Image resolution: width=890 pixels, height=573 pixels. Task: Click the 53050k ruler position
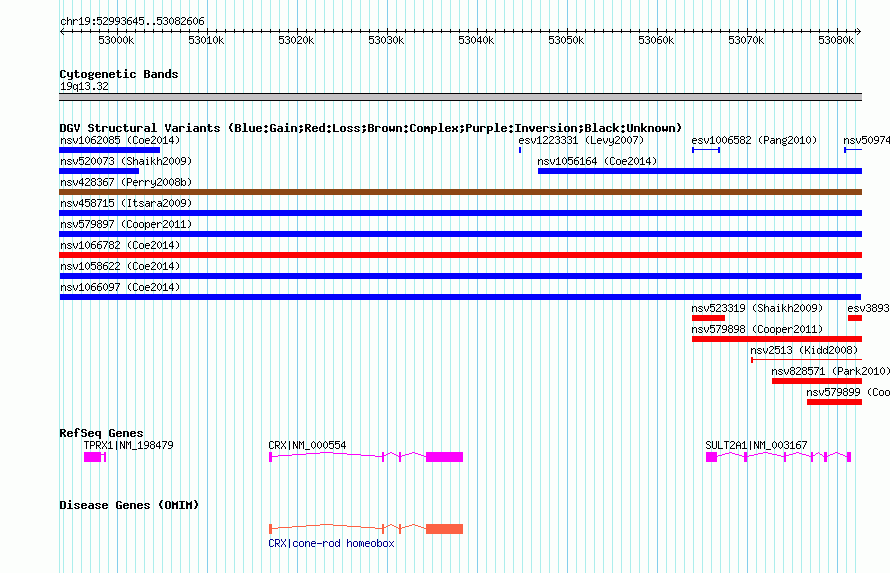pyautogui.click(x=566, y=40)
